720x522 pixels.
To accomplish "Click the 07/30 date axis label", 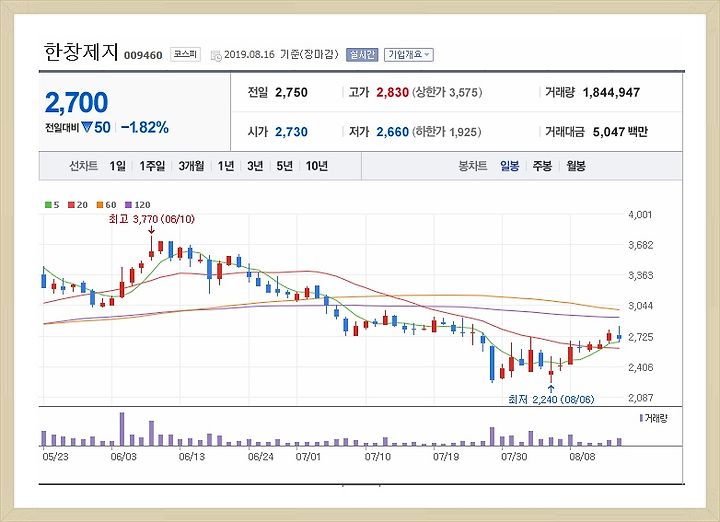I will click(514, 457).
